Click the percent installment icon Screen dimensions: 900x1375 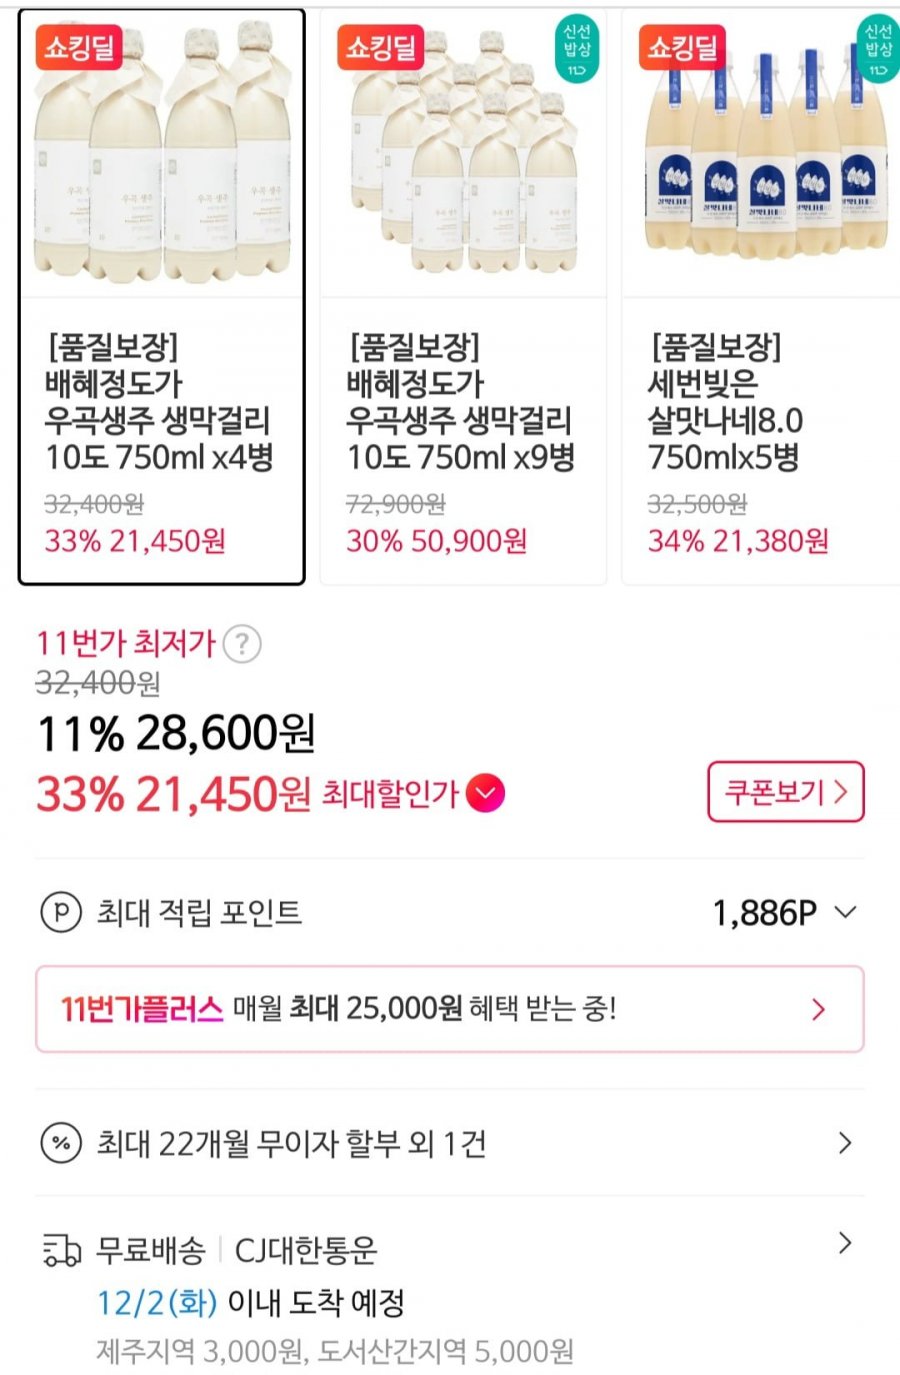pyautogui.click(x=60, y=1142)
